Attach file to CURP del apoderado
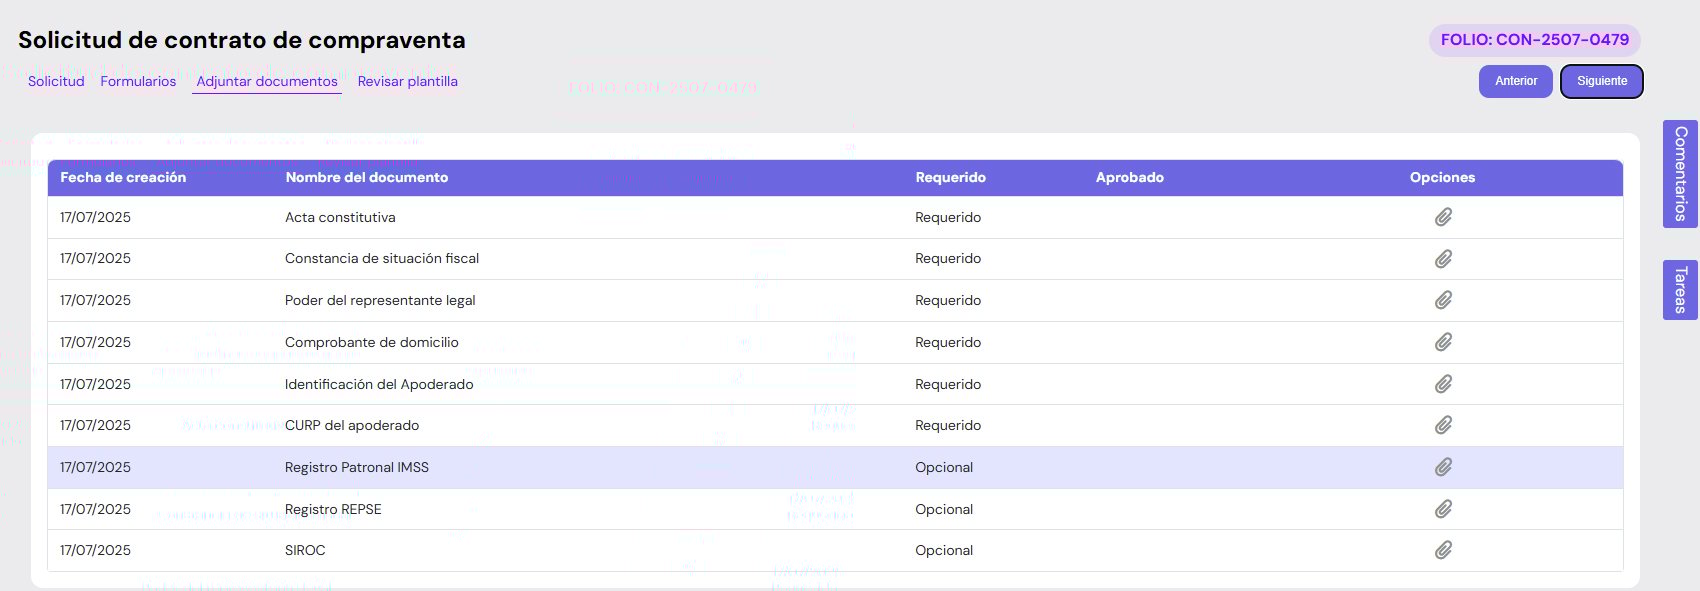This screenshot has width=1700, height=591. point(1443,425)
